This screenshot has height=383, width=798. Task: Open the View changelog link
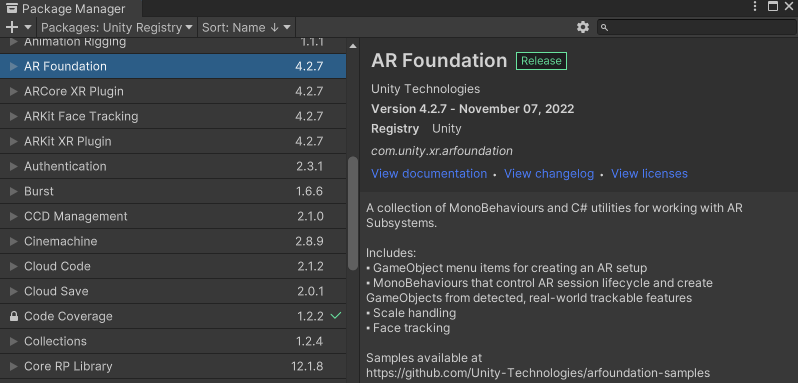[549, 173]
